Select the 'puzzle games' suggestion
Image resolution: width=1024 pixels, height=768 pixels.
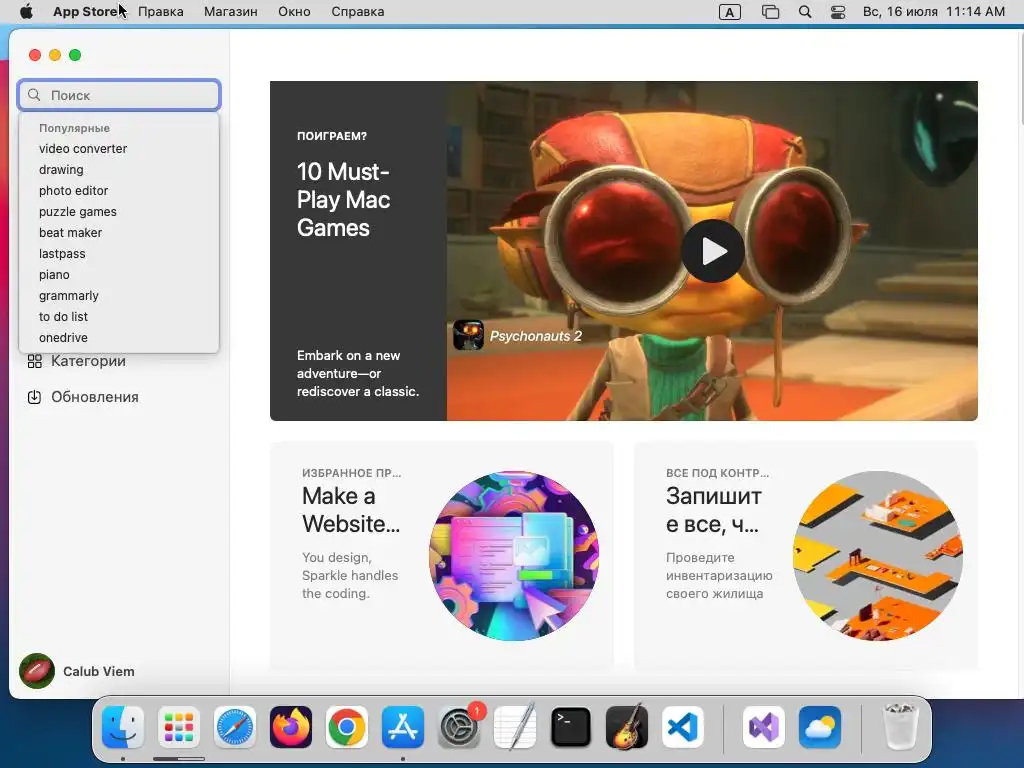(119, 211)
